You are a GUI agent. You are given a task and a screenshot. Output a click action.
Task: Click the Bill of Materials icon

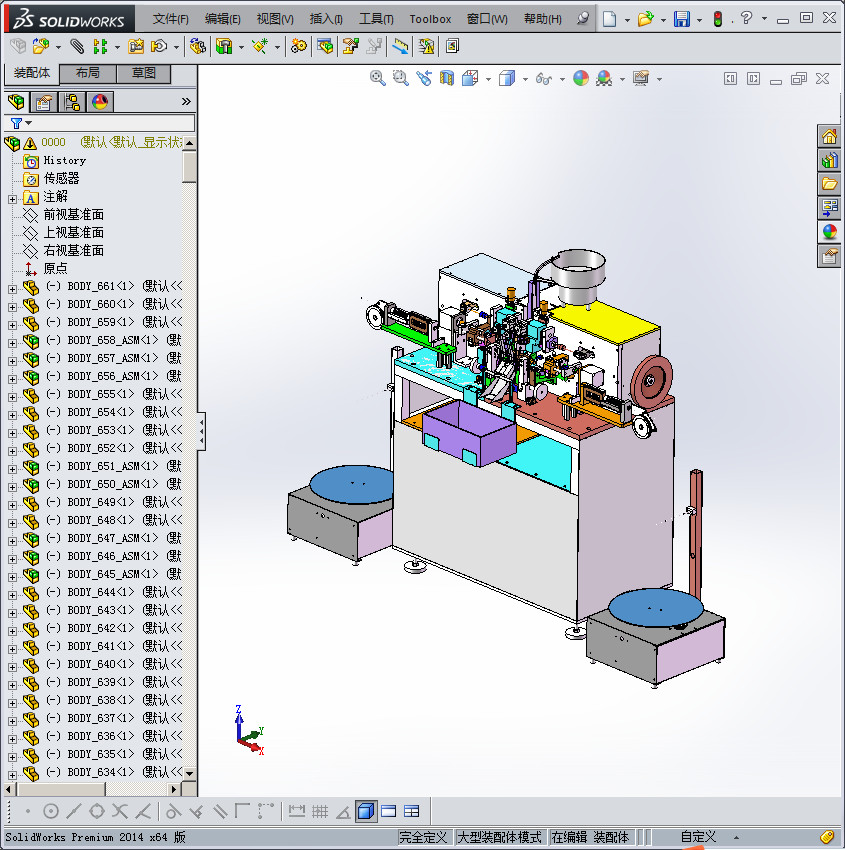pyautogui.click(x=325, y=47)
